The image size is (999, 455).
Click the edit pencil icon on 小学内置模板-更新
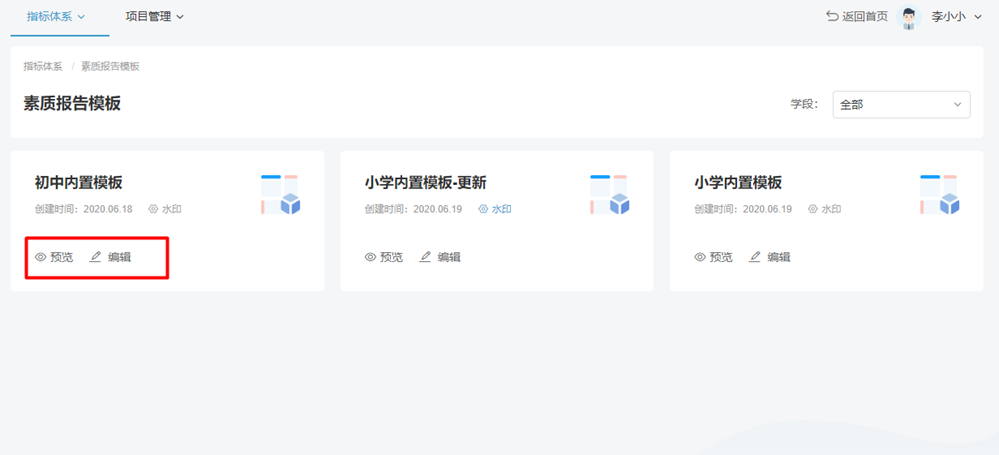point(425,257)
